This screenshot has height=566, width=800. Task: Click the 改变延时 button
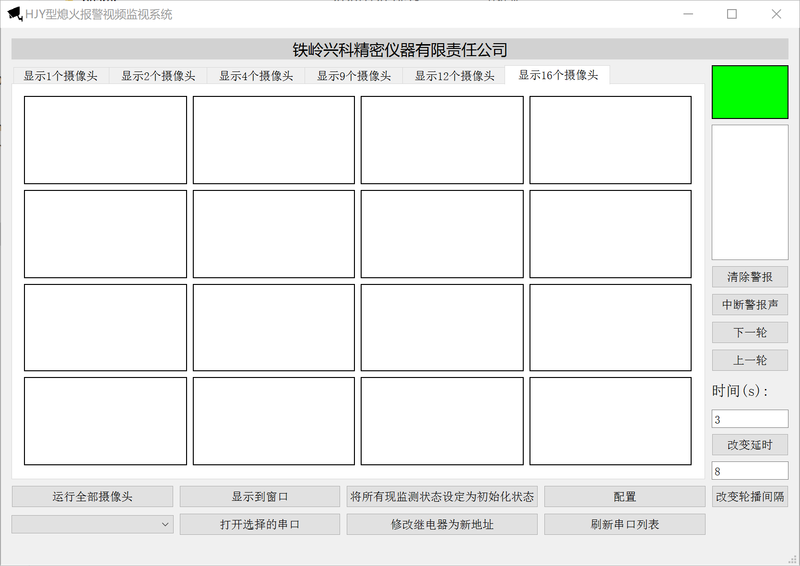tap(749, 445)
